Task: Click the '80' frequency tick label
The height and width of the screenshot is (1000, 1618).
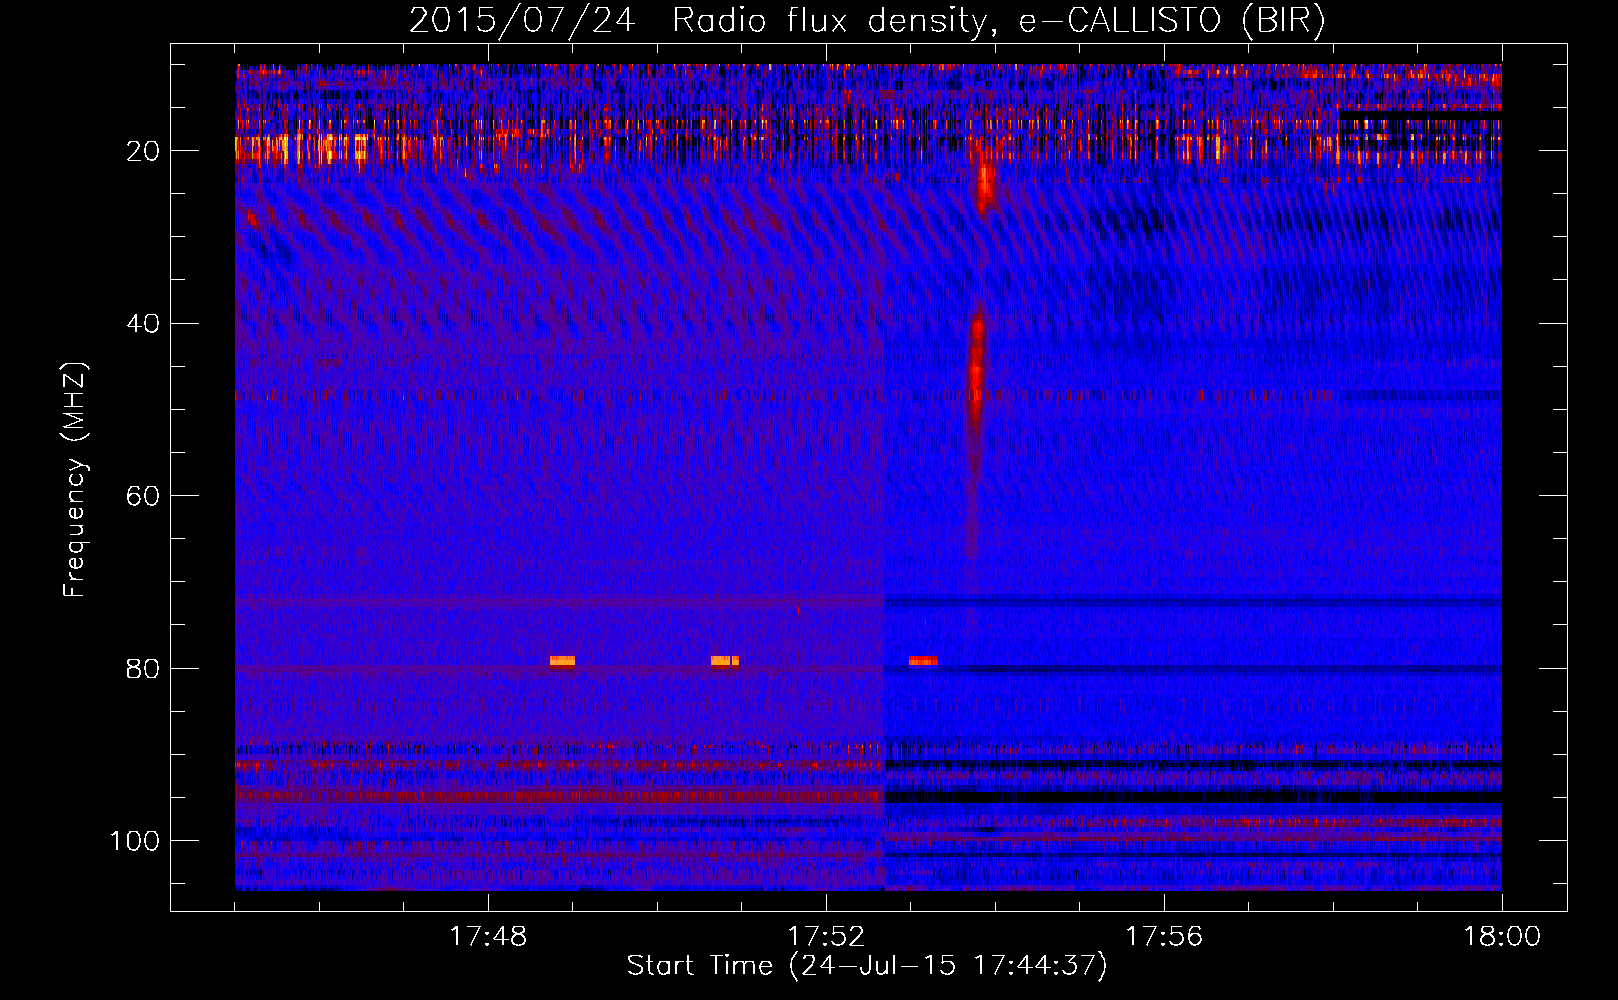Action: tap(143, 668)
